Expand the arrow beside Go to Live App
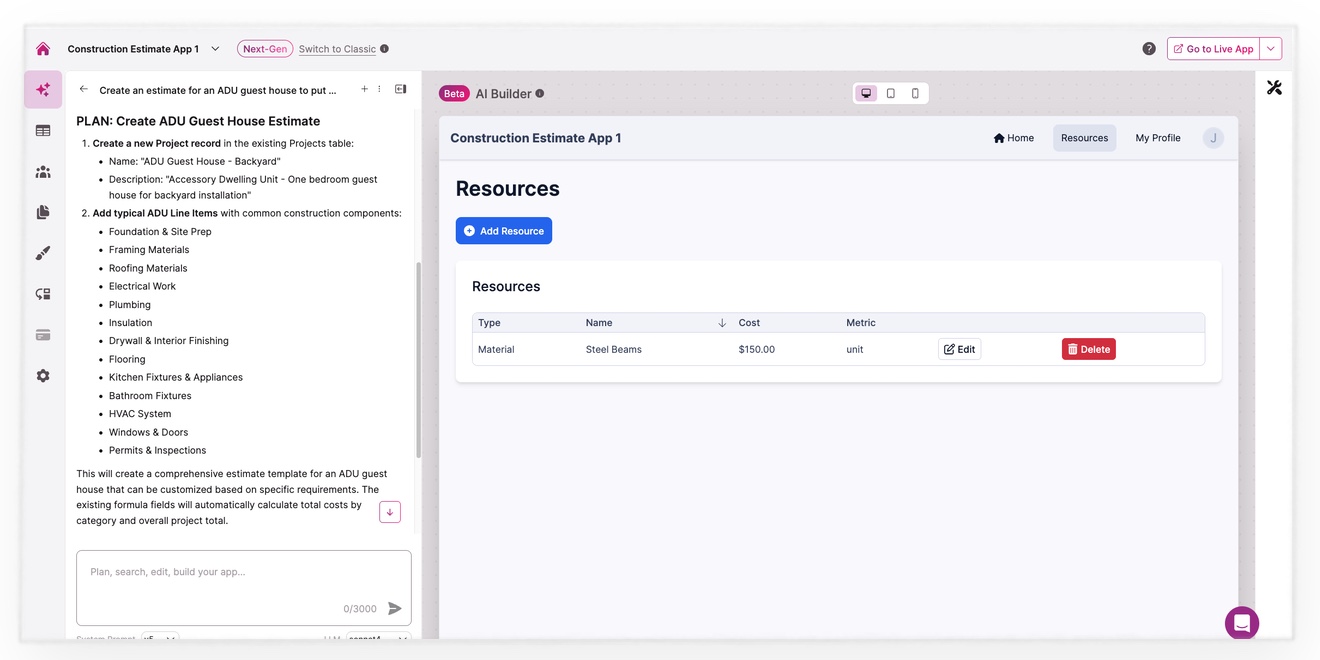 pyautogui.click(x=1271, y=49)
